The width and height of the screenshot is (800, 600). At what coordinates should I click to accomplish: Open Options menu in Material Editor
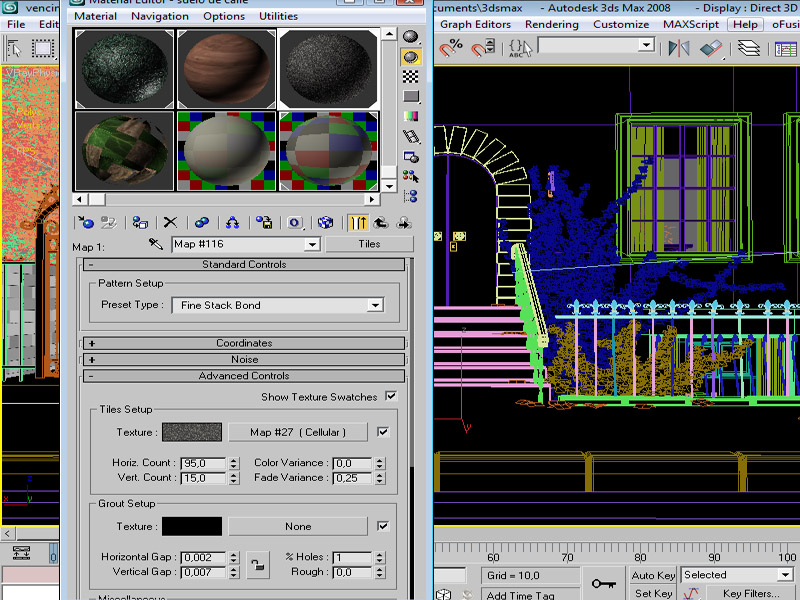pos(224,16)
